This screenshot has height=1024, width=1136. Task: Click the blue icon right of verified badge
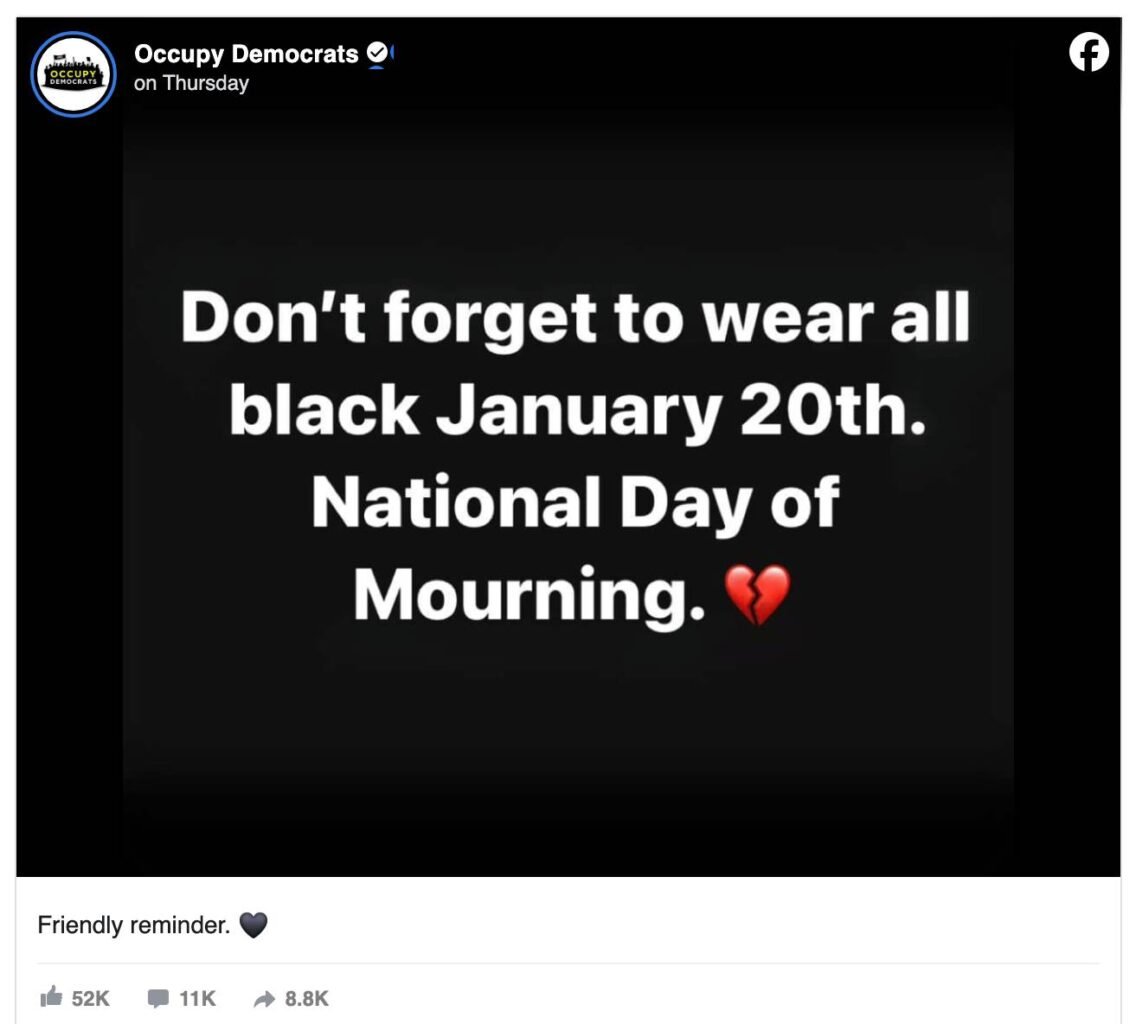(x=393, y=53)
